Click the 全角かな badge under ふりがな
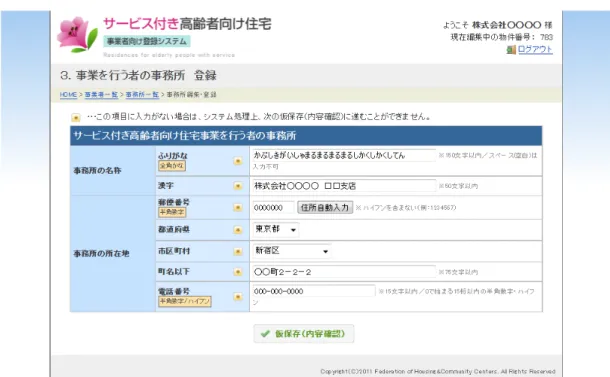The width and height of the screenshot is (610, 377). pos(172,166)
